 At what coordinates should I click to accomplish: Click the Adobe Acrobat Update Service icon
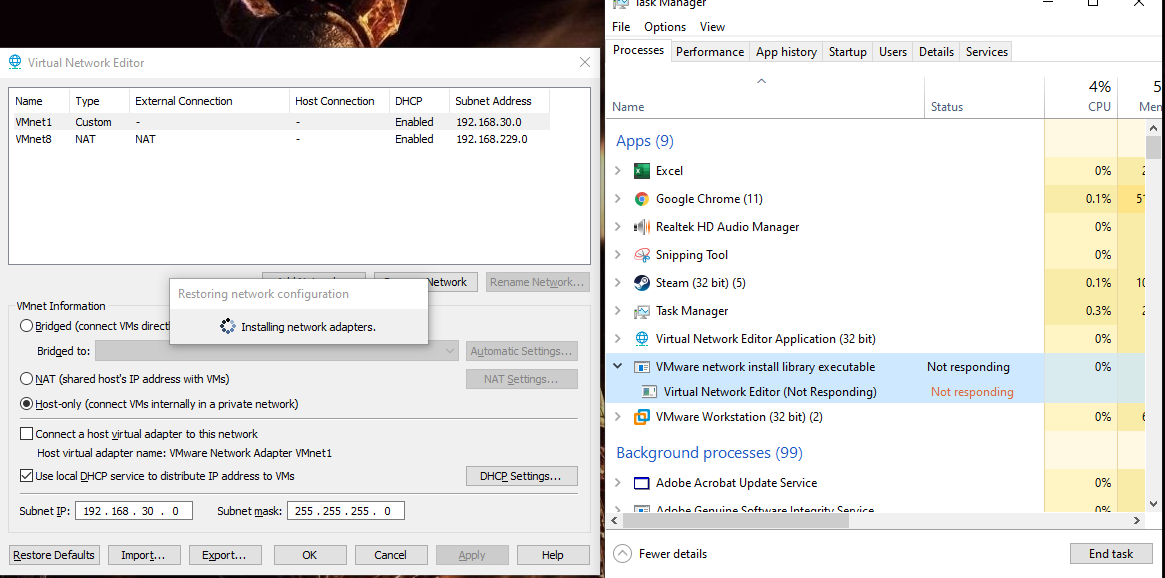(x=641, y=482)
